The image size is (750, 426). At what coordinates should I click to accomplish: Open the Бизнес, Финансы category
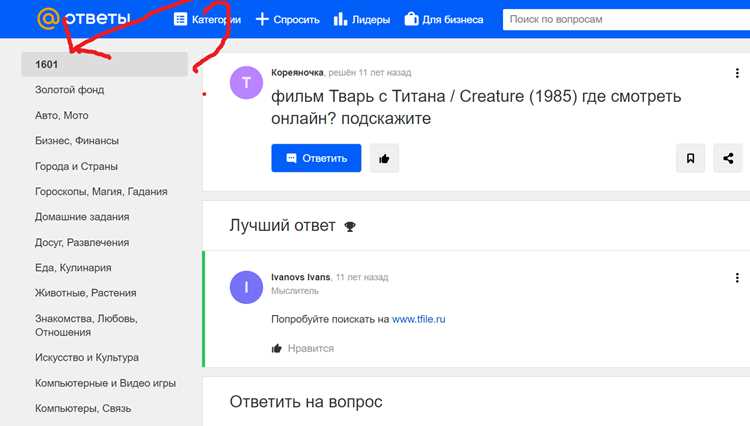point(77,141)
